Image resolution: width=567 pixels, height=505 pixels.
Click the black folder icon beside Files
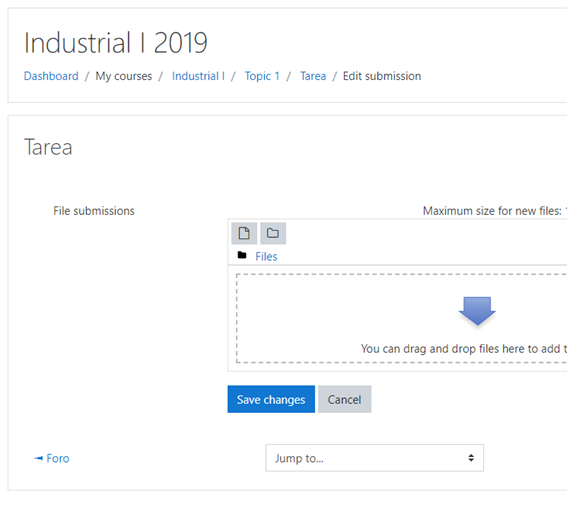(242, 255)
